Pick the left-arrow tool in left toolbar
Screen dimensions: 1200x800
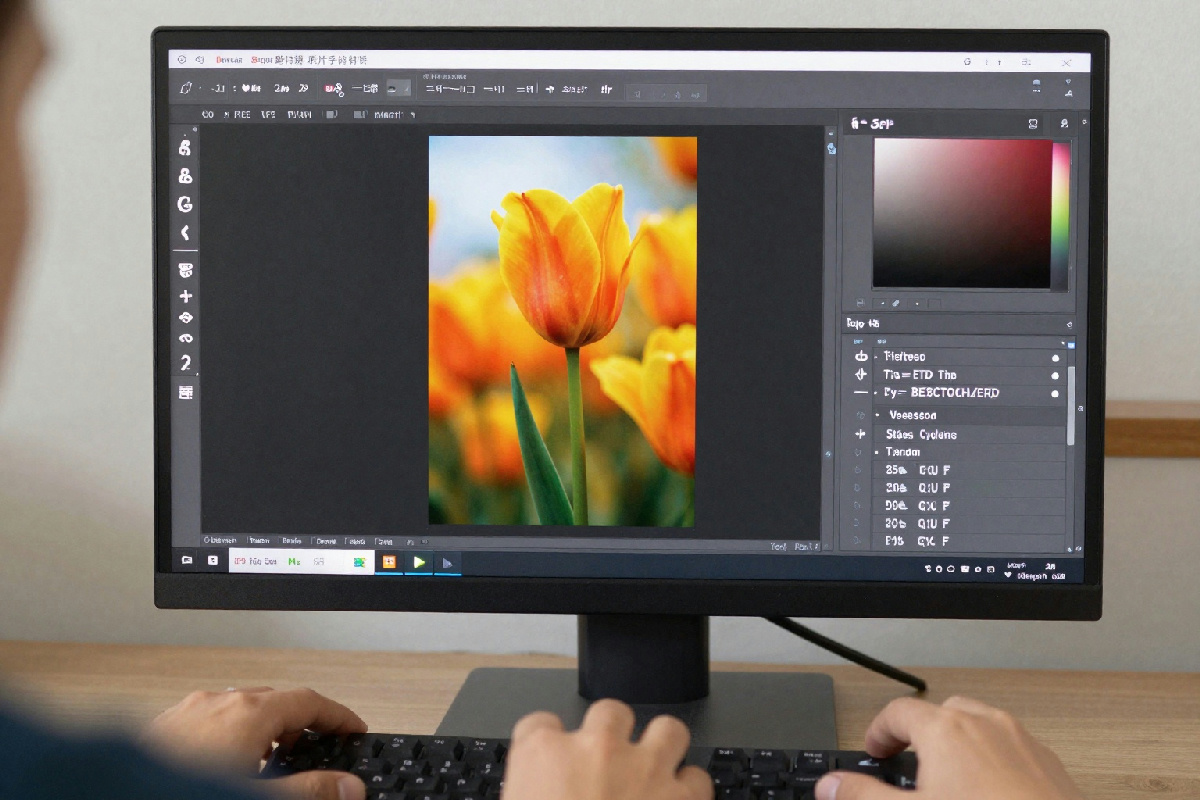[x=185, y=233]
